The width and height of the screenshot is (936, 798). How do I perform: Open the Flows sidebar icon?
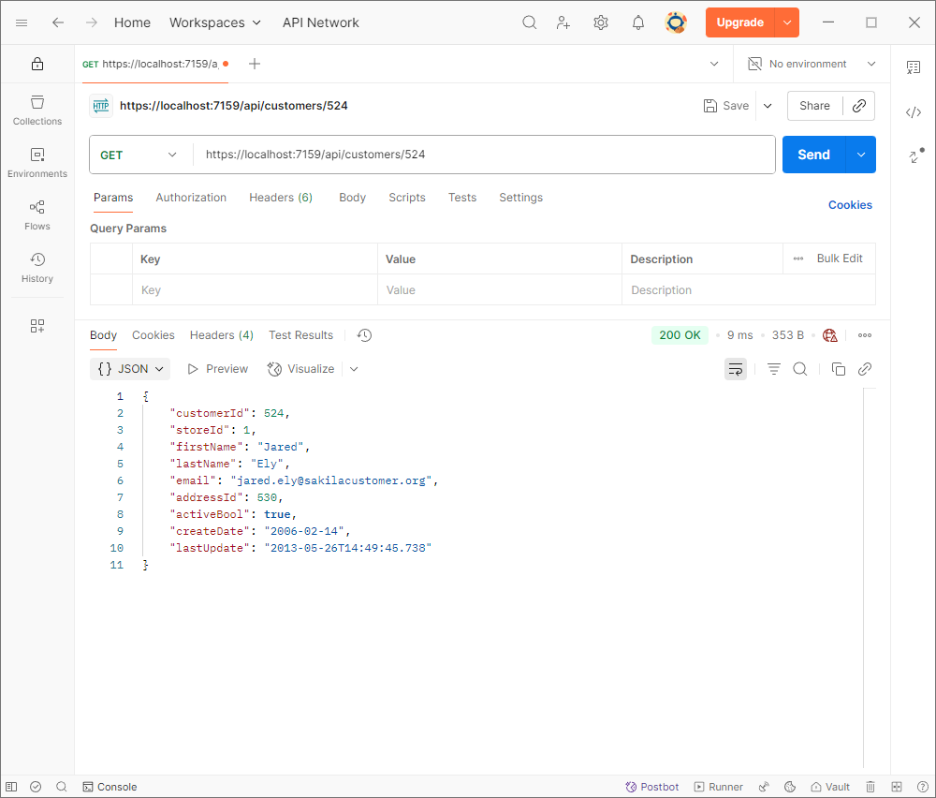point(37,215)
